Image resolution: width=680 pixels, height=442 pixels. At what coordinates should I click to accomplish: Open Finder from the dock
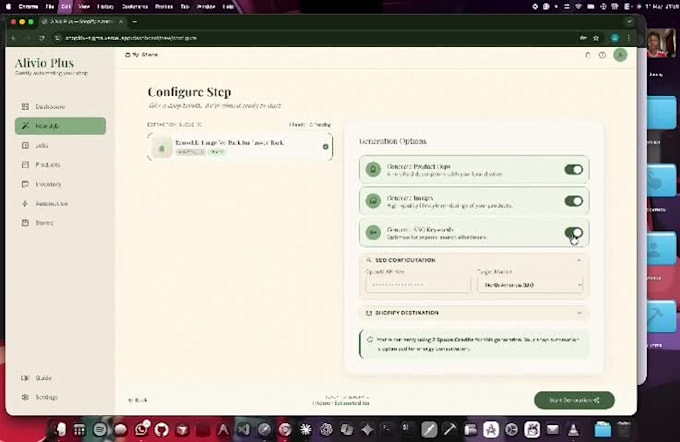click(59, 429)
